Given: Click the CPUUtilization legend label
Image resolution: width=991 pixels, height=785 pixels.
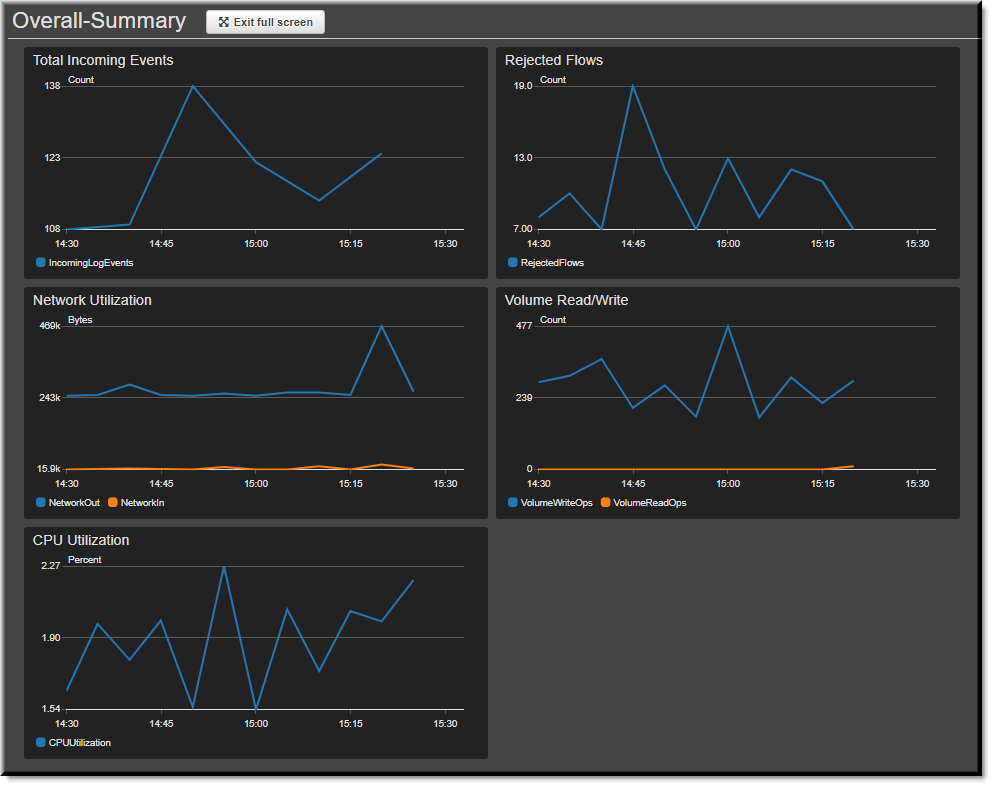Looking at the screenshot, I should pyautogui.click(x=80, y=743).
